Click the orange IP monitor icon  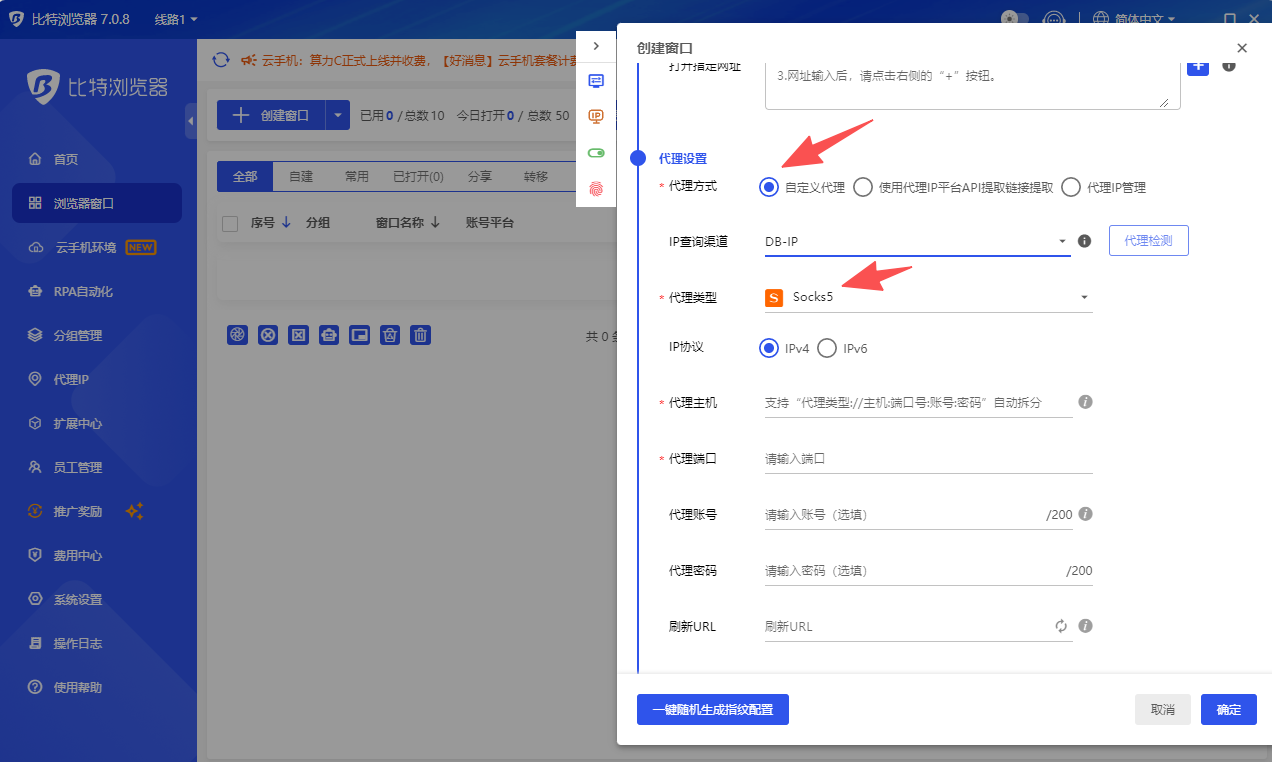click(596, 116)
